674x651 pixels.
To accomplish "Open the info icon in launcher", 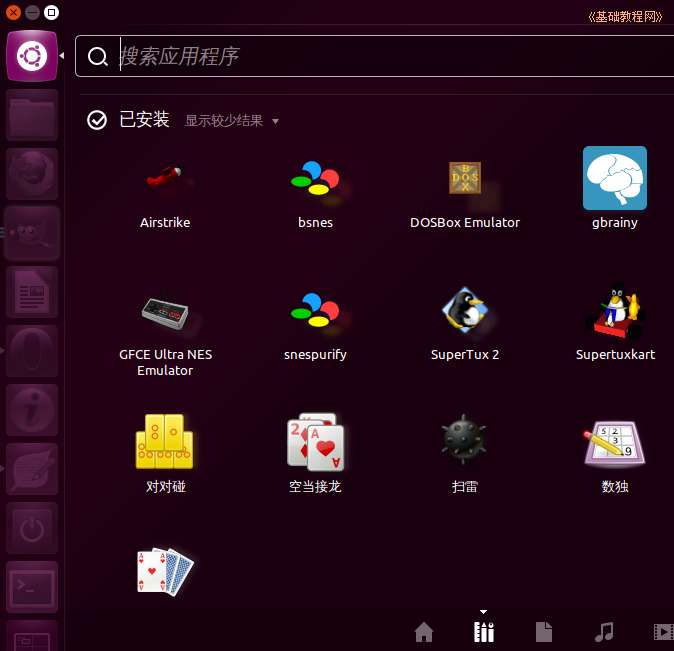I will (32, 409).
